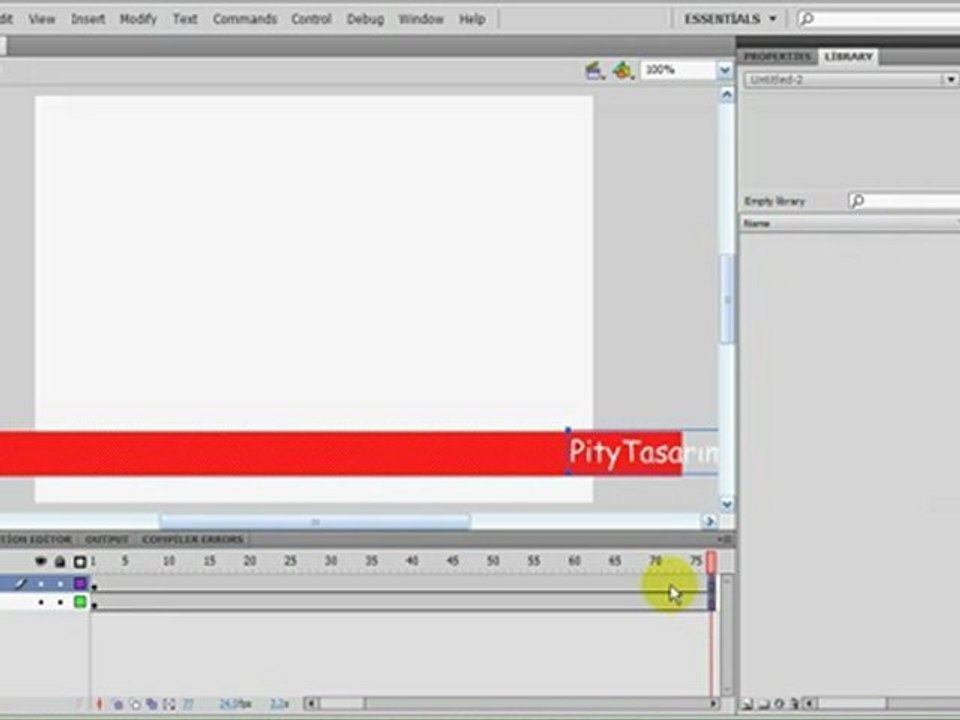Open the Help menu
The width and height of the screenshot is (960, 720).
472,19
